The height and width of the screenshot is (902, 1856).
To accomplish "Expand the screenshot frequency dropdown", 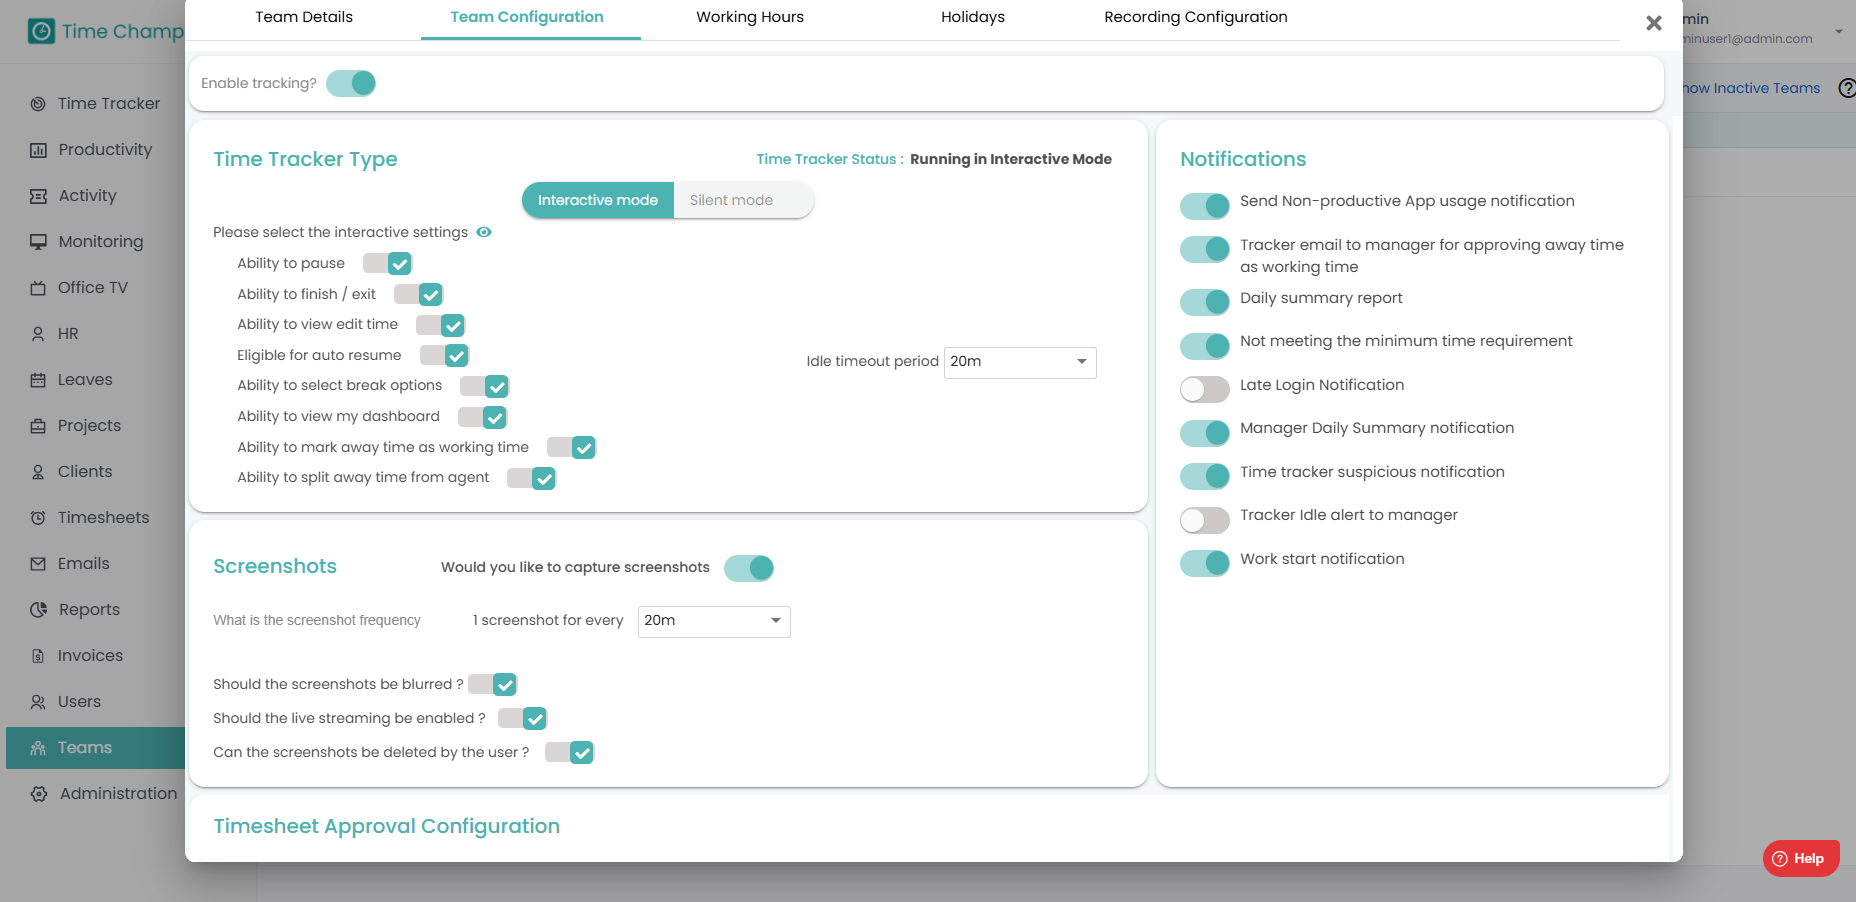I will [714, 621].
